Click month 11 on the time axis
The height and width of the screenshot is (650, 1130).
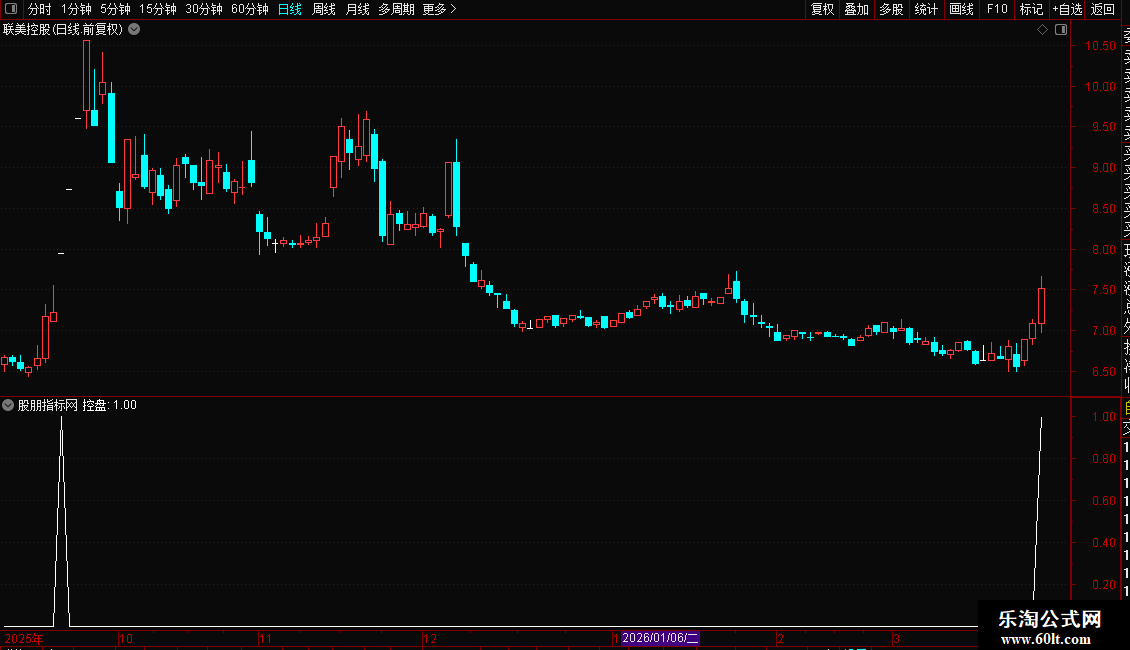tap(265, 638)
